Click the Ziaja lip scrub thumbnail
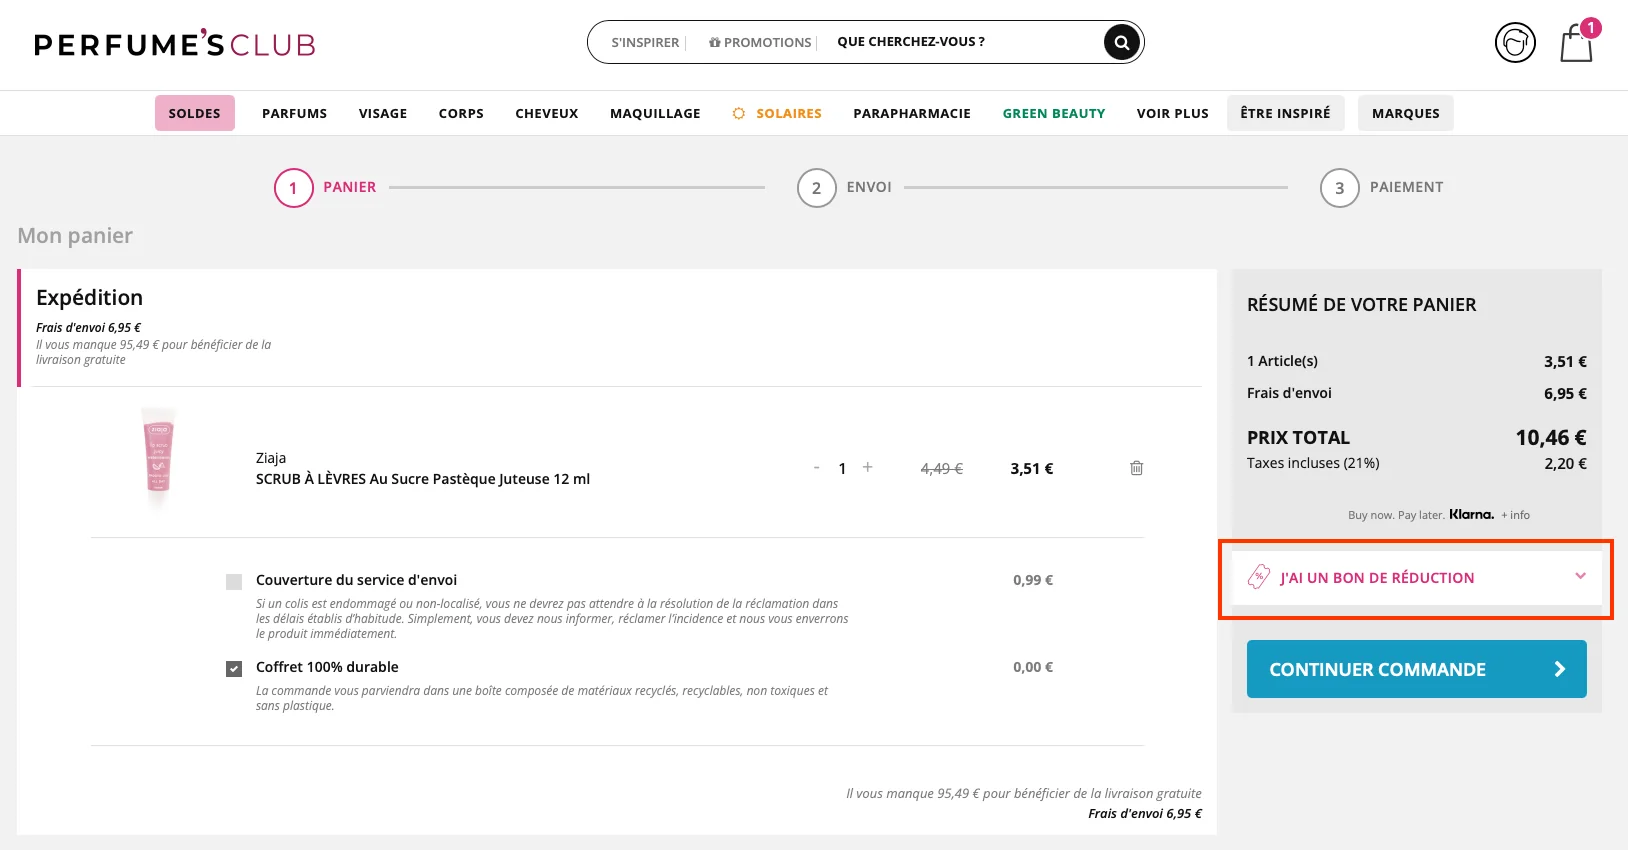The height and width of the screenshot is (850, 1628). (158, 459)
